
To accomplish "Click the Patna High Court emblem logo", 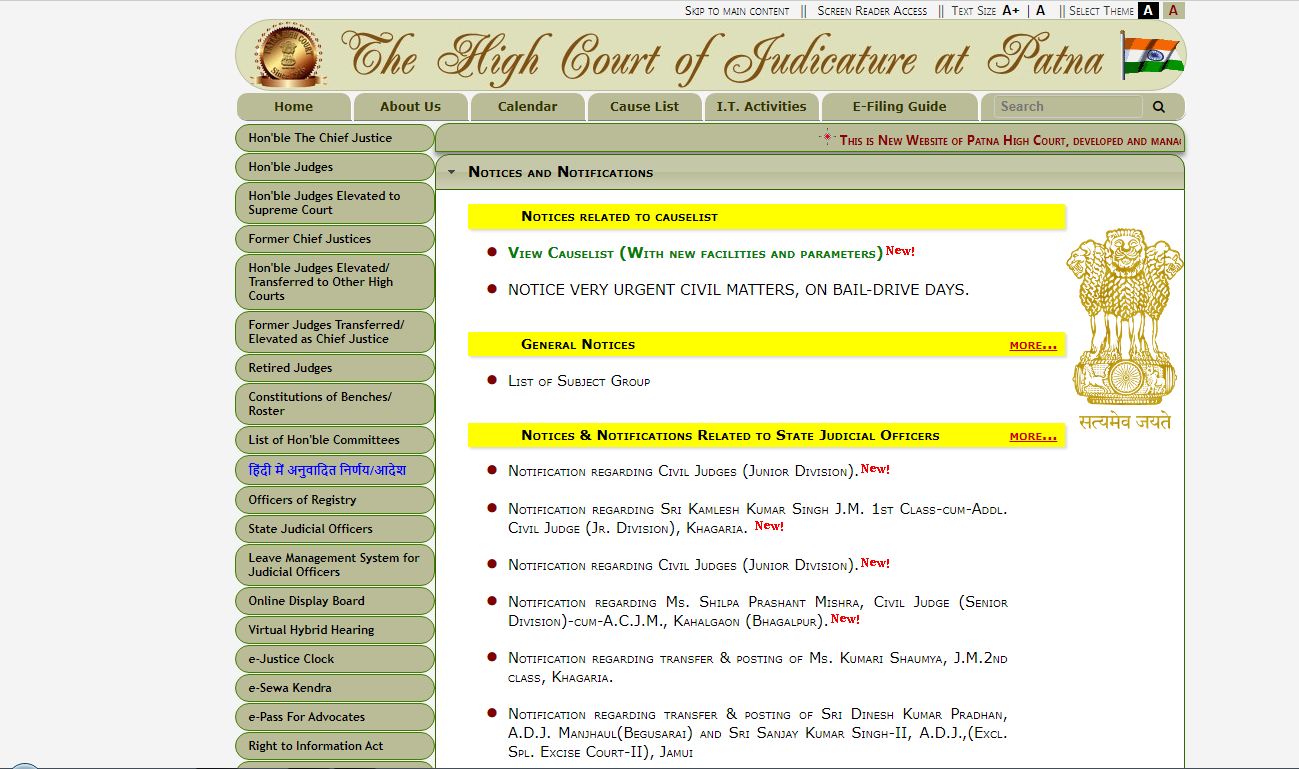I will 288,55.
